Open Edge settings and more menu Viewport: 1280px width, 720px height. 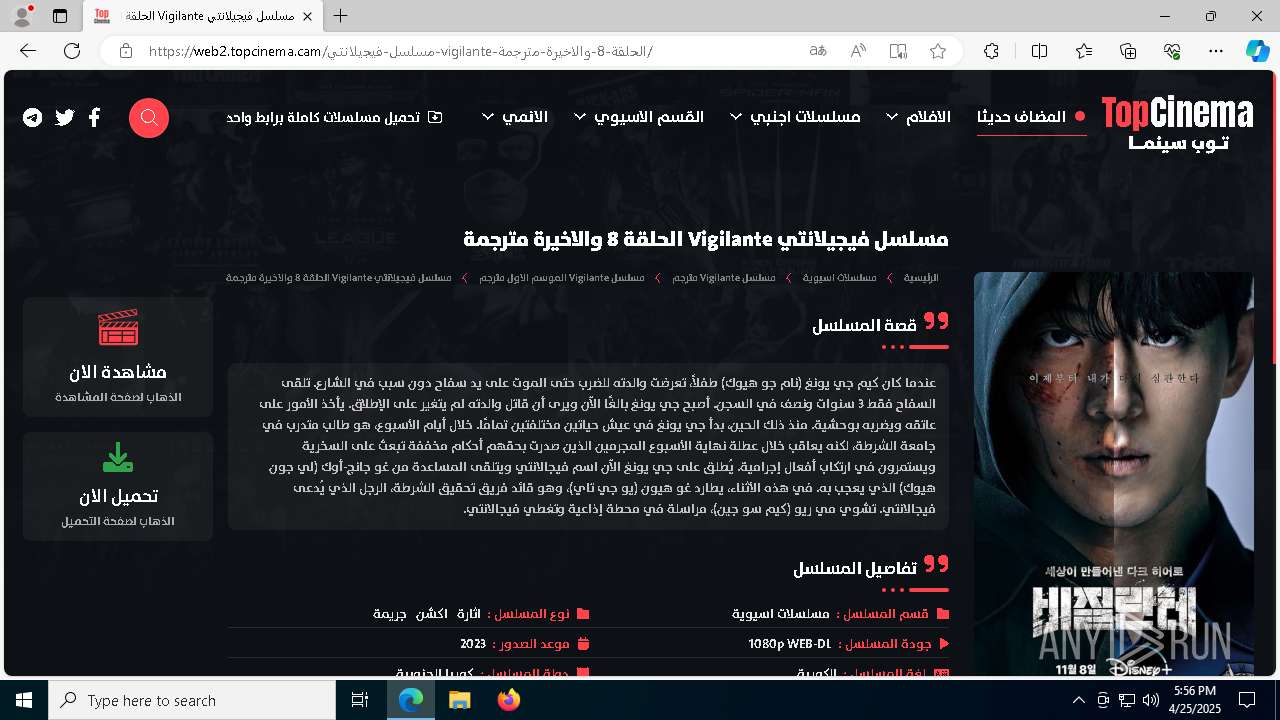[1216, 51]
